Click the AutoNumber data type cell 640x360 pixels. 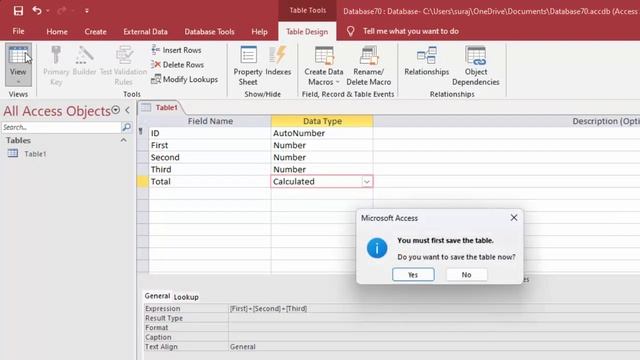point(322,133)
